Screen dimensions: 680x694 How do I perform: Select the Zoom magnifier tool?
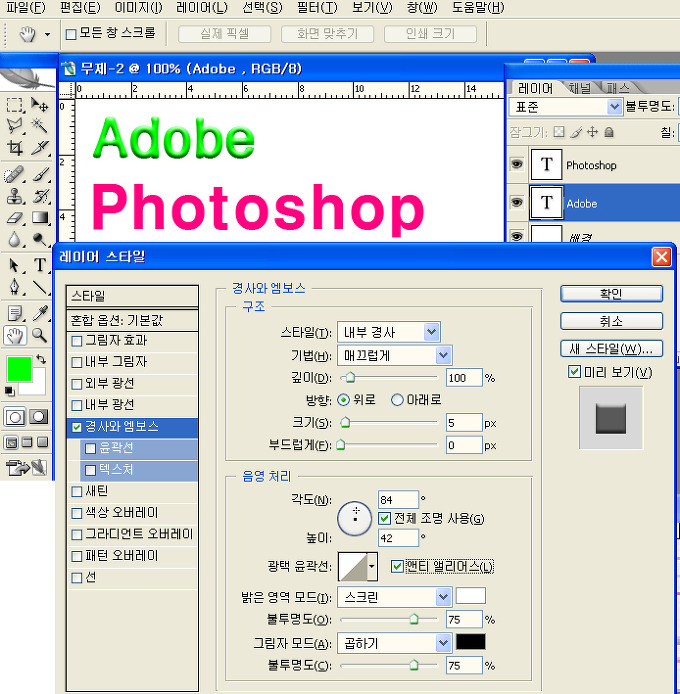(x=40, y=335)
